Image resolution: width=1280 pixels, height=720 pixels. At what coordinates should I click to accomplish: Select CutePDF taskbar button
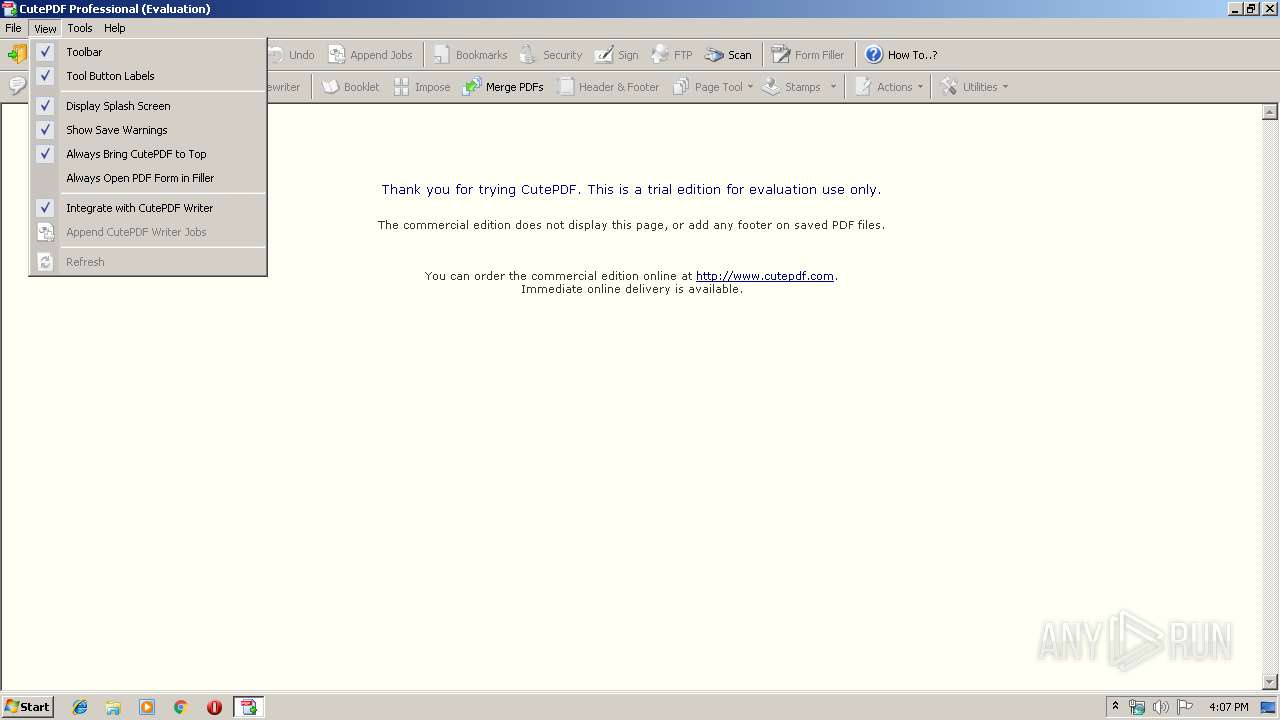pos(248,707)
